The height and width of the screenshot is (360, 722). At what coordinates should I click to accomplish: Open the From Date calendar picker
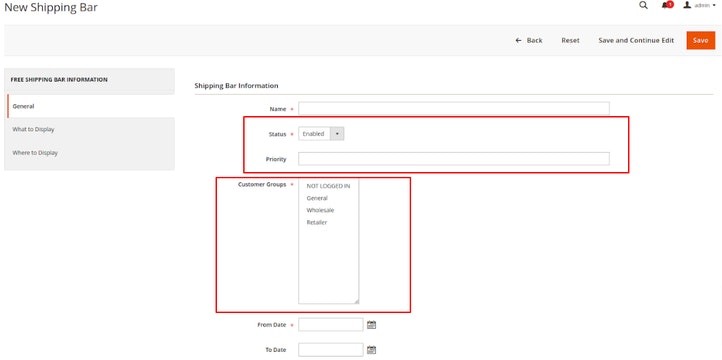tap(372, 325)
